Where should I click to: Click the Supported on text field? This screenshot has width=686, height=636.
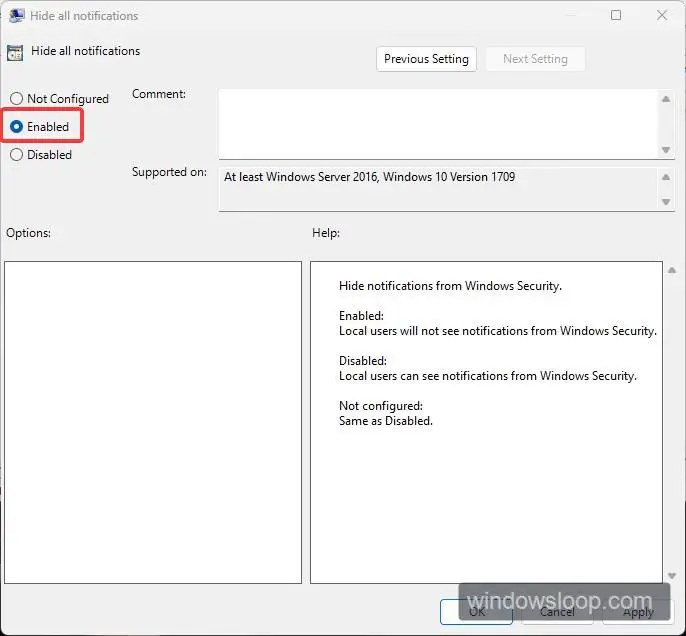tap(438, 189)
